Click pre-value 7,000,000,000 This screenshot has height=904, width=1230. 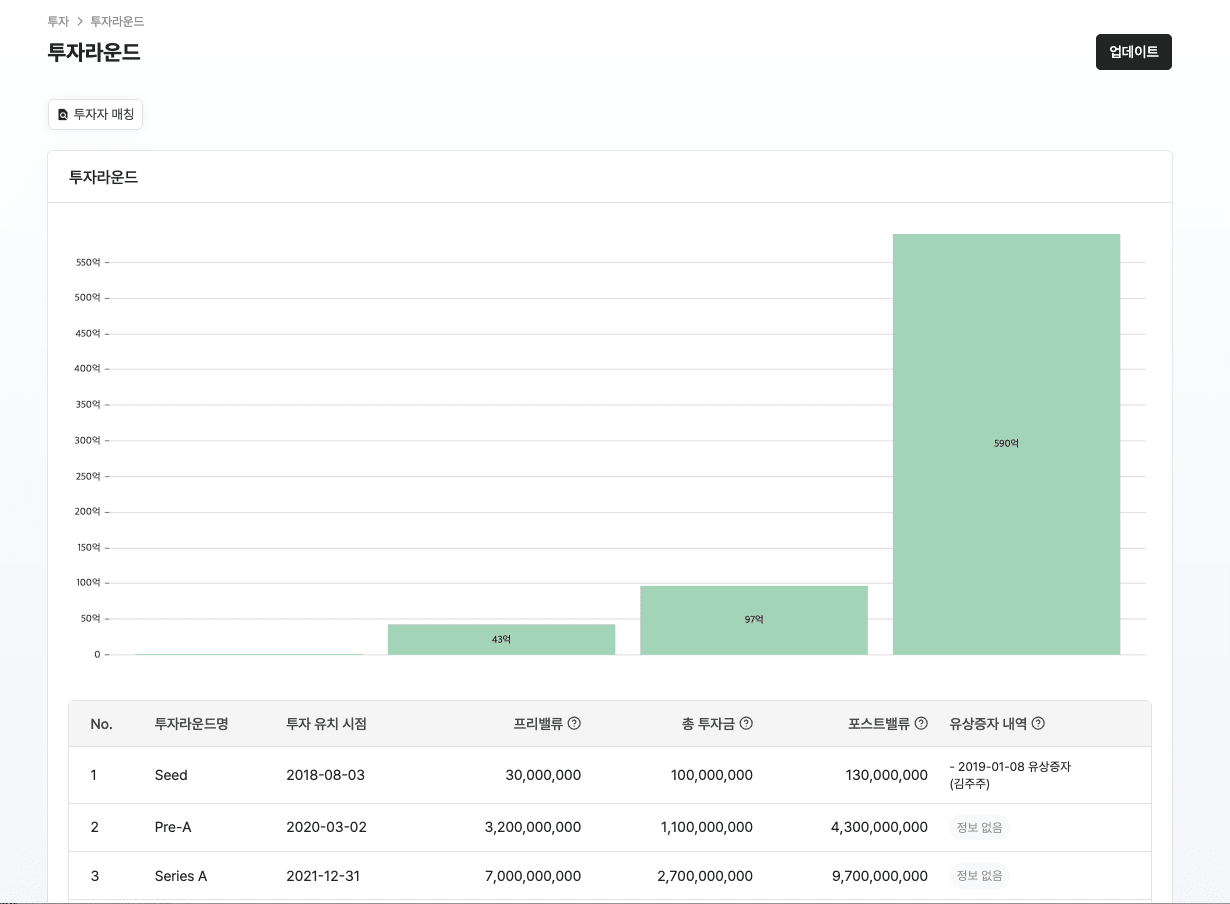pos(532,876)
